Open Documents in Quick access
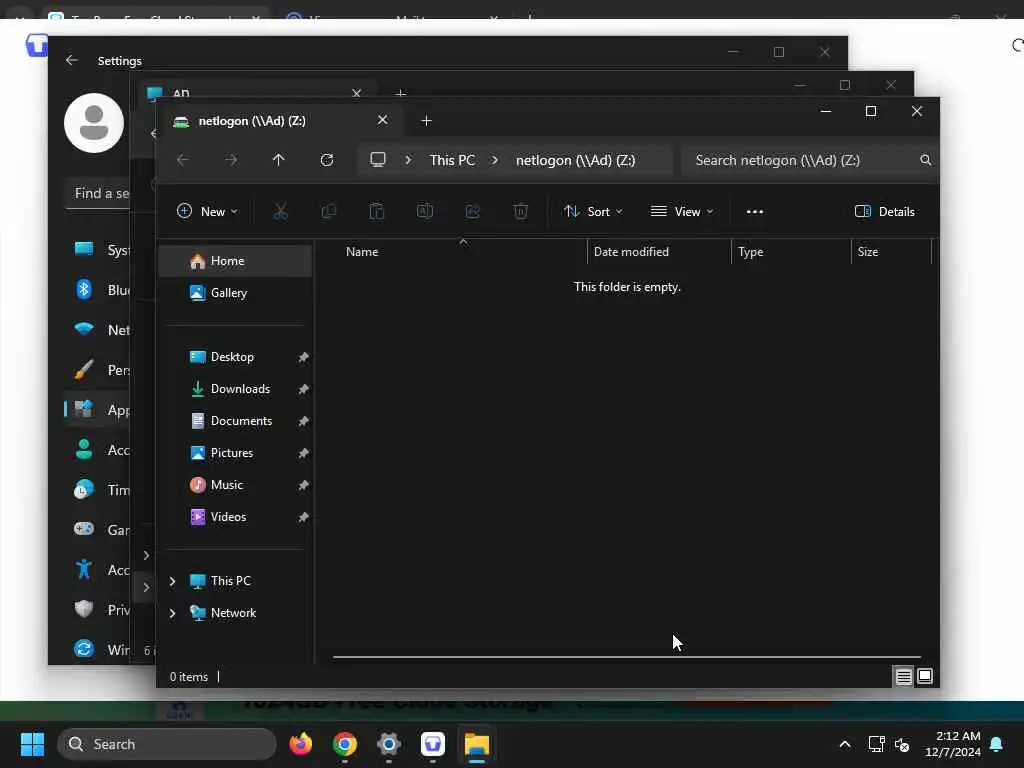The width and height of the screenshot is (1024, 768). pyautogui.click(x=241, y=421)
